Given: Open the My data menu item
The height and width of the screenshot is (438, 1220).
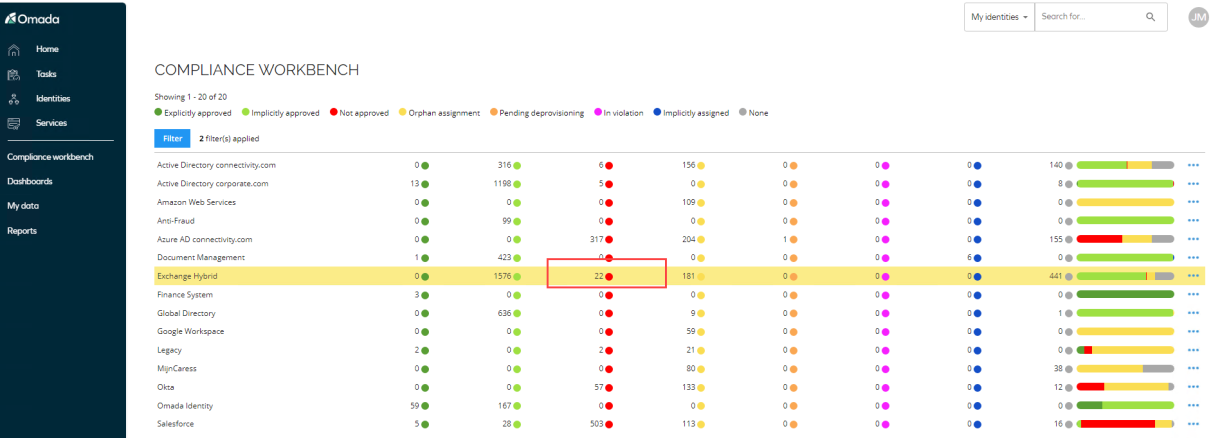Looking at the screenshot, I should [x=23, y=206].
